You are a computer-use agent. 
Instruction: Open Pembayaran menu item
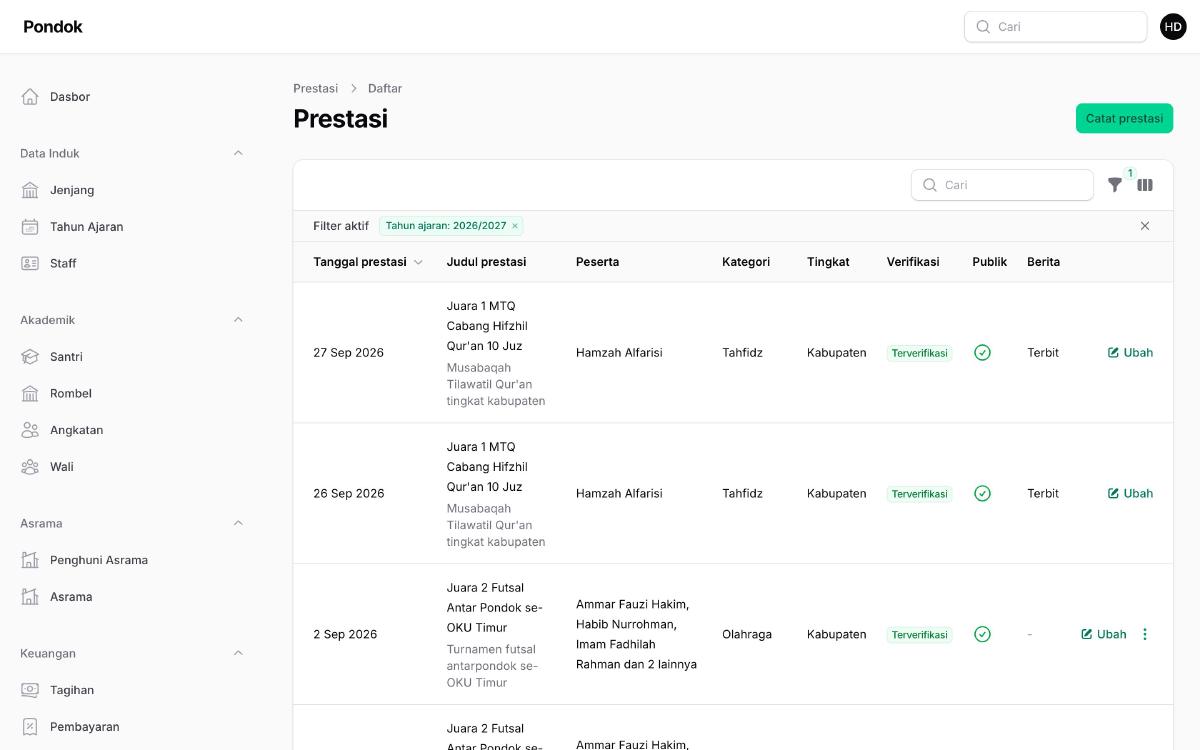[x=132, y=727]
